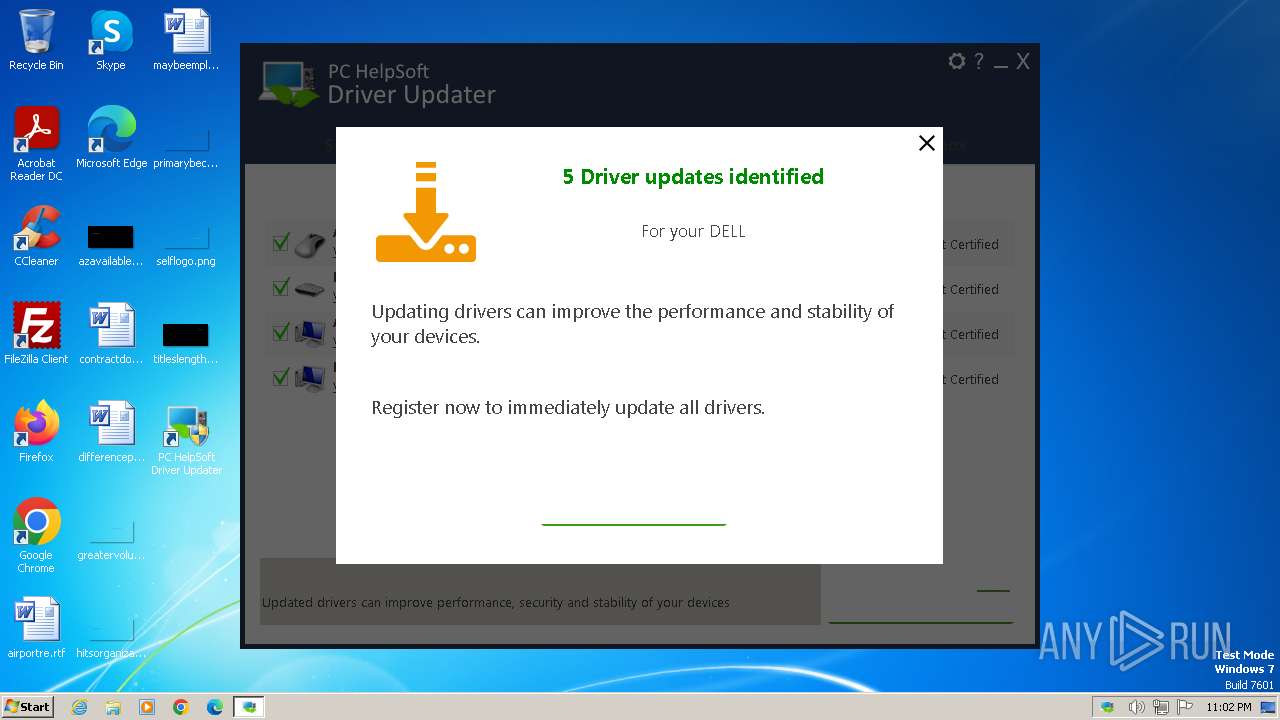
Task: Click the orange download icon in dialog
Action: [426, 212]
